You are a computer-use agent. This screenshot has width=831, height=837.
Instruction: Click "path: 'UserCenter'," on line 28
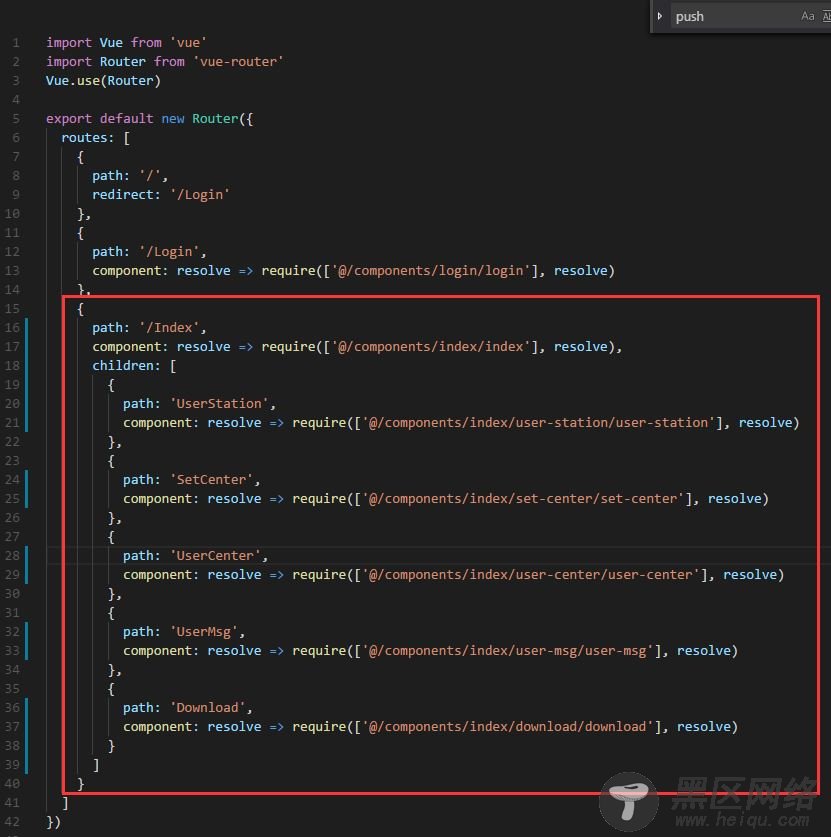(x=195, y=556)
